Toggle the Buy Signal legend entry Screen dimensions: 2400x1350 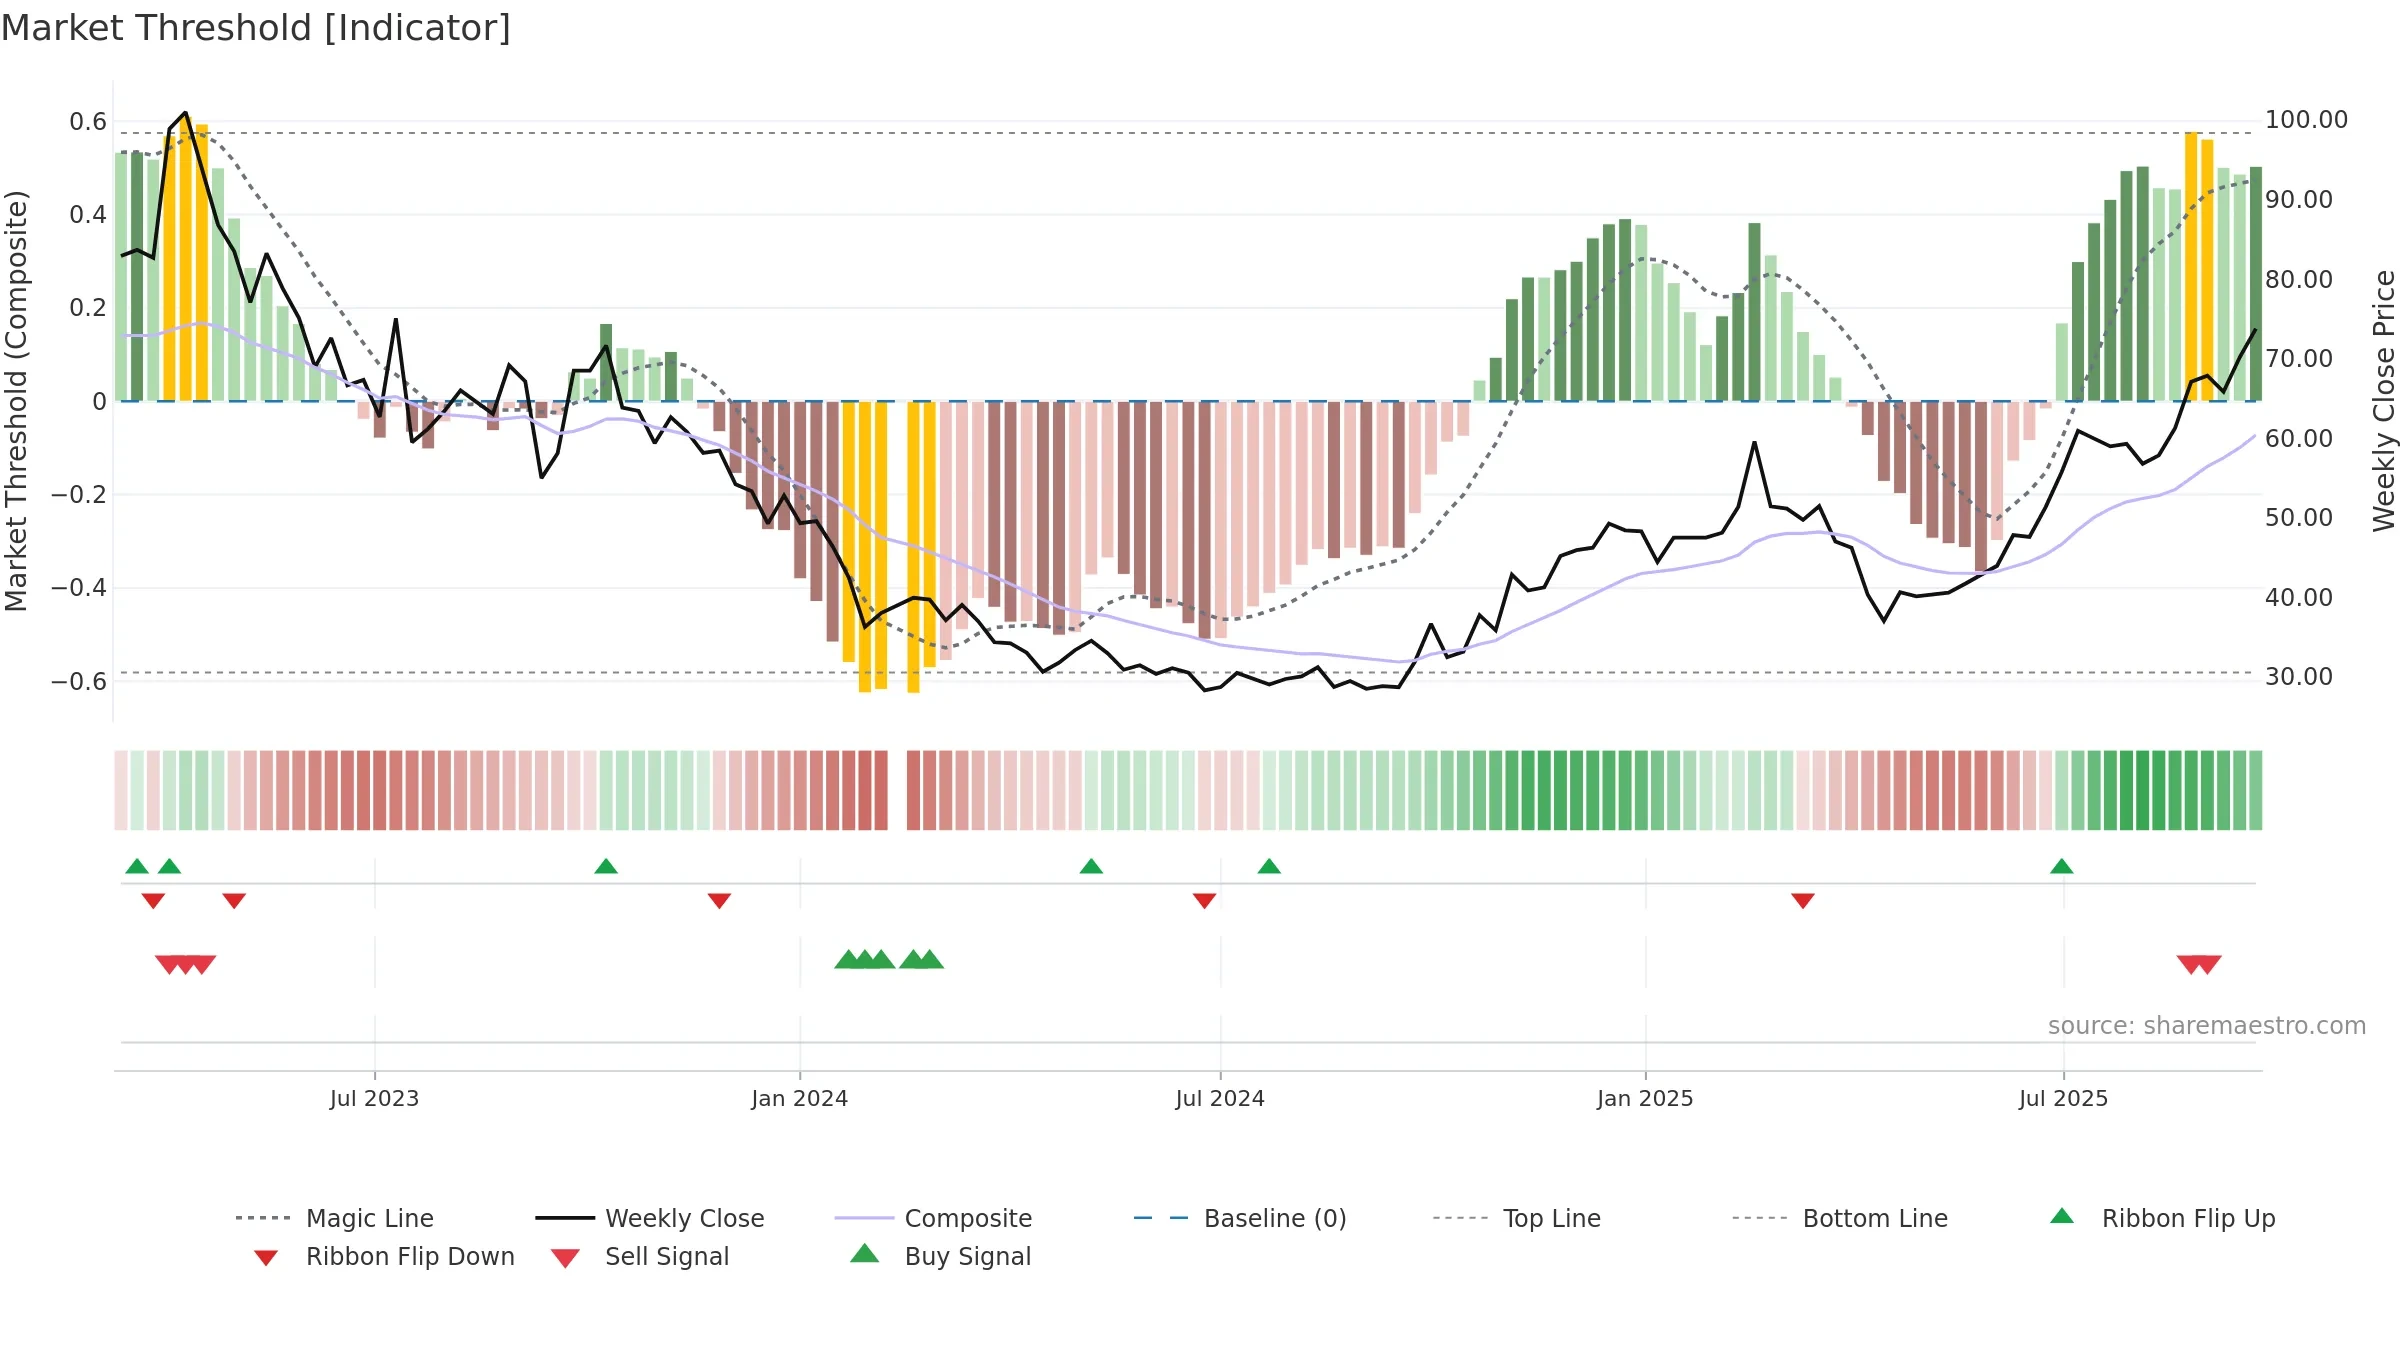[940, 1256]
